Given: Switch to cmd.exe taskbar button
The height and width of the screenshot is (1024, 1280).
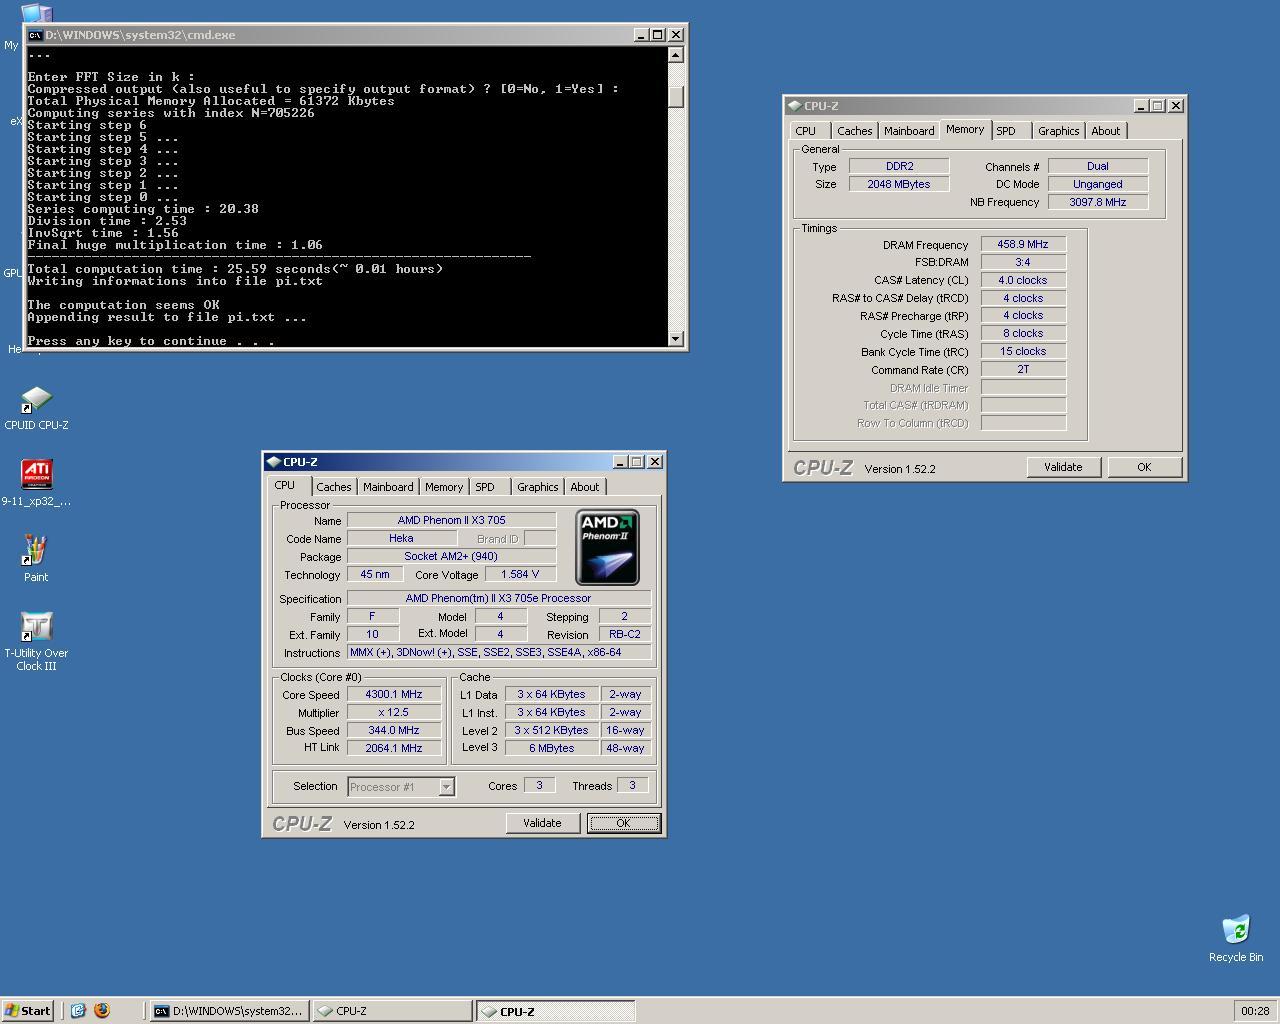Looking at the screenshot, I should point(229,1011).
